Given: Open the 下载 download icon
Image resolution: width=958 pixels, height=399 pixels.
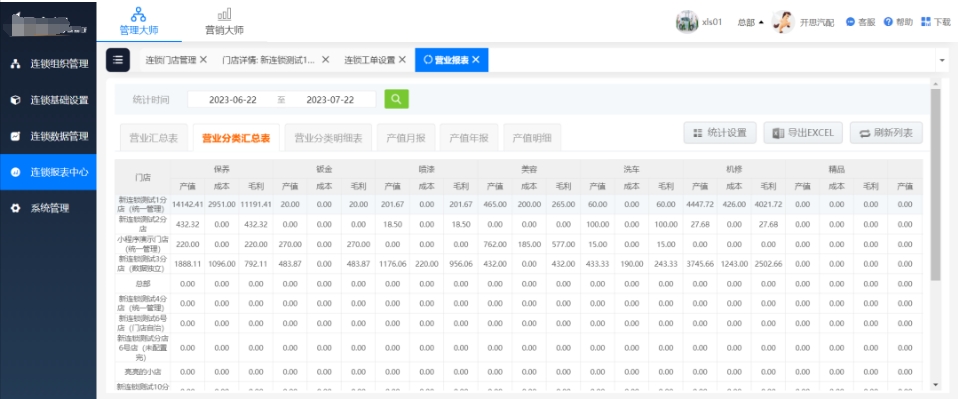Looking at the screenshot, I should [926, 22].
